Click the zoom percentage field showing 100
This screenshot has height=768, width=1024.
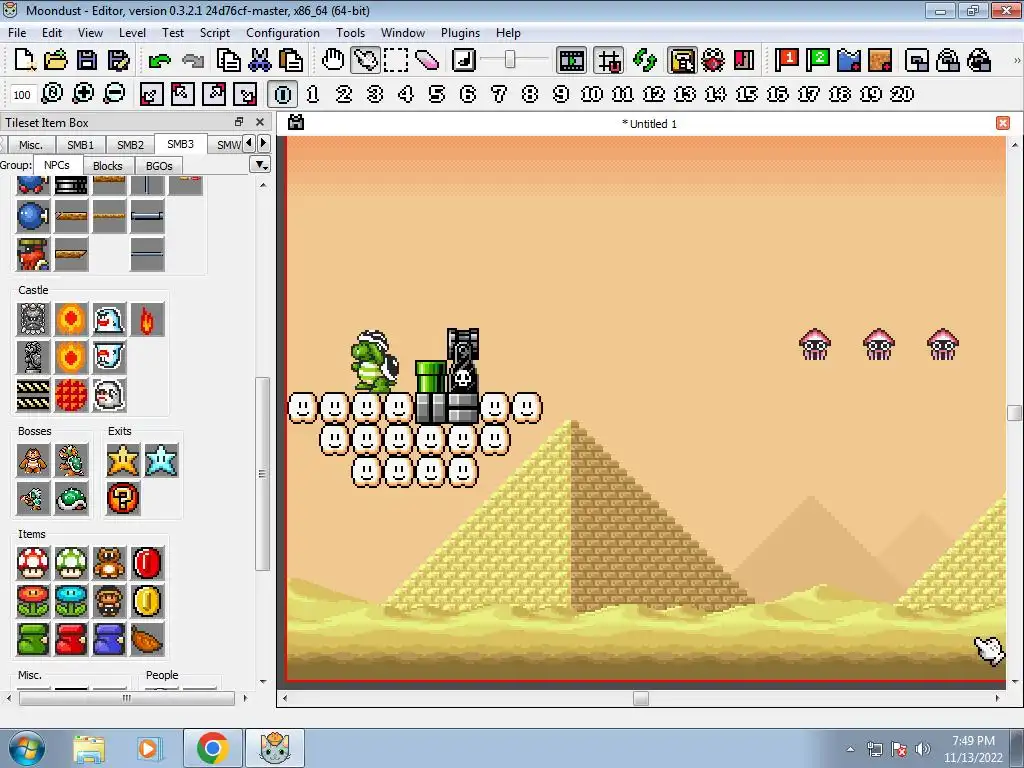pos(22,95)
